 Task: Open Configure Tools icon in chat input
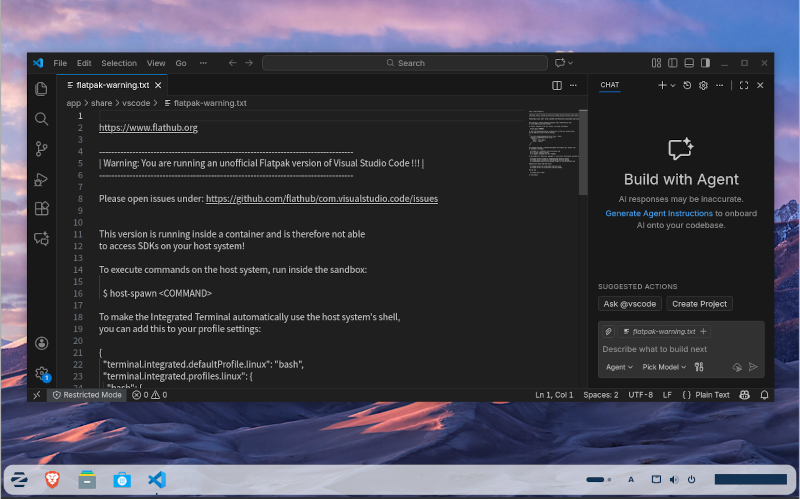click(699, 367)
